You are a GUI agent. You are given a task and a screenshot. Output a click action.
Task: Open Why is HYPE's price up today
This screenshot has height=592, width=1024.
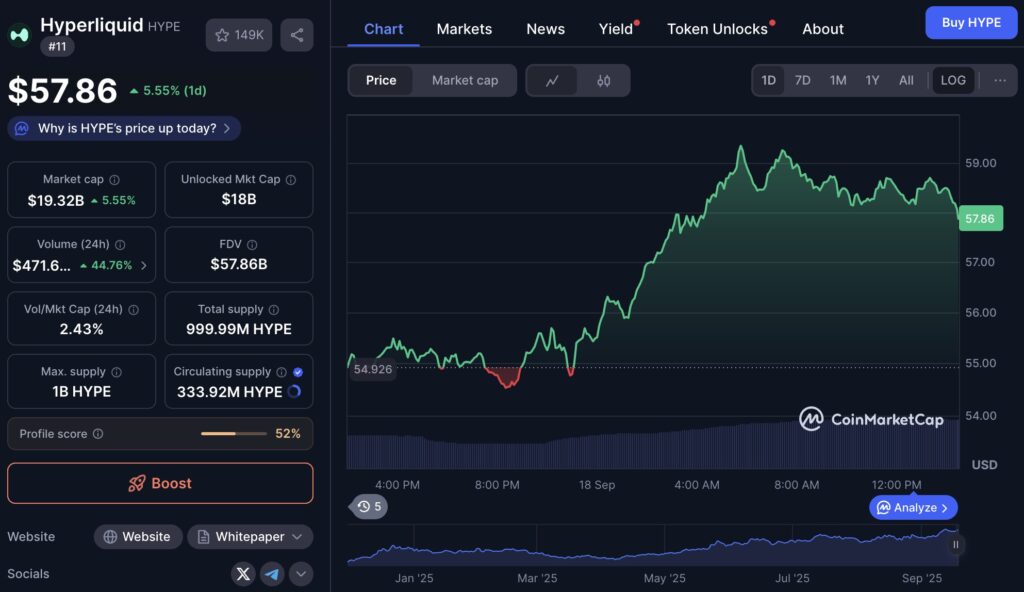[124, 128]
